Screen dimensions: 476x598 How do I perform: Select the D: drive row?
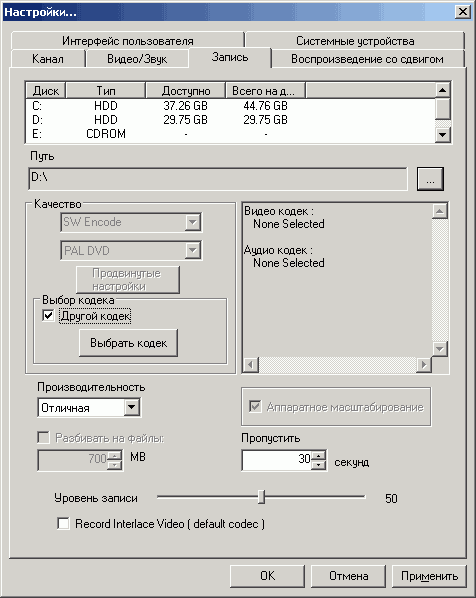230,120
